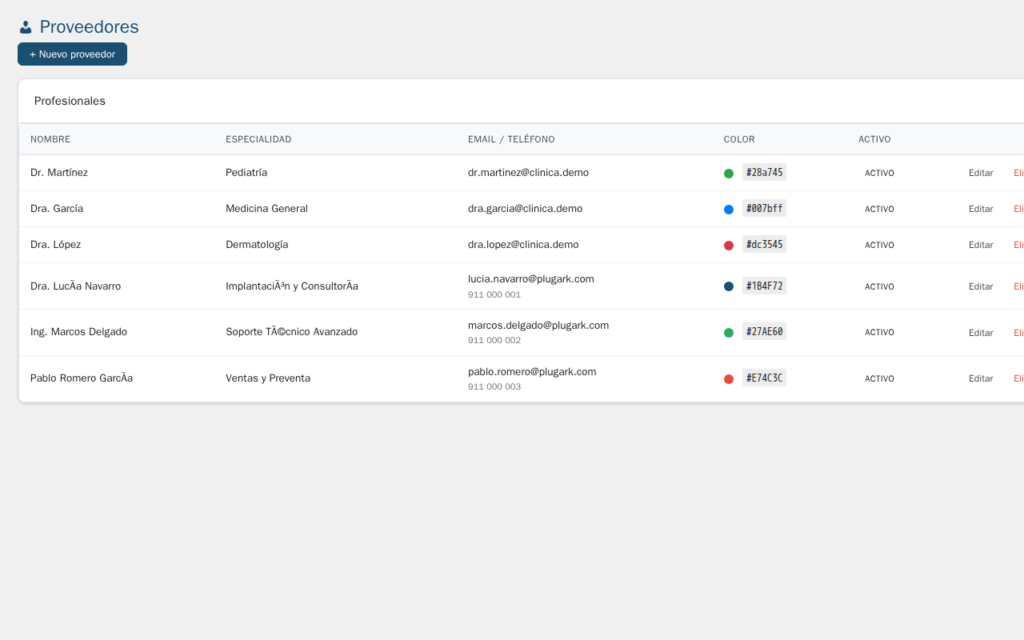The height and width of the screenshot is (640, 1024).
Task: Click email lucia.navarro@plugark.com
Action: point(531,279)
